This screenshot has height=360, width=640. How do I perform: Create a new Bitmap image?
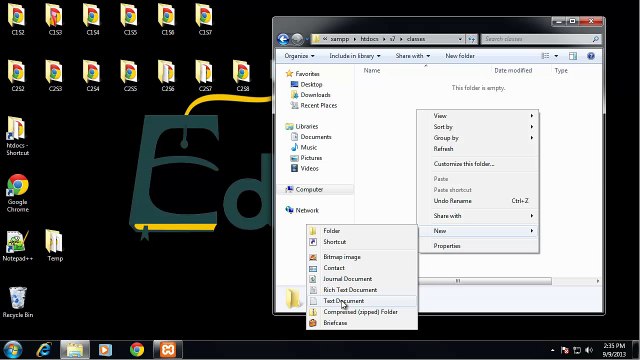tap(362, 257)
